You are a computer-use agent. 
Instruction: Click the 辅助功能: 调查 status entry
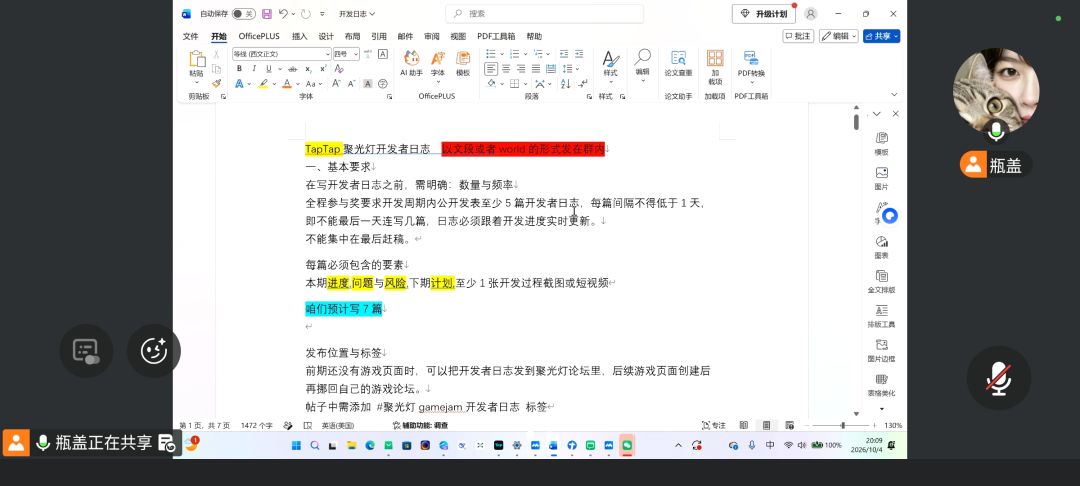420,425
